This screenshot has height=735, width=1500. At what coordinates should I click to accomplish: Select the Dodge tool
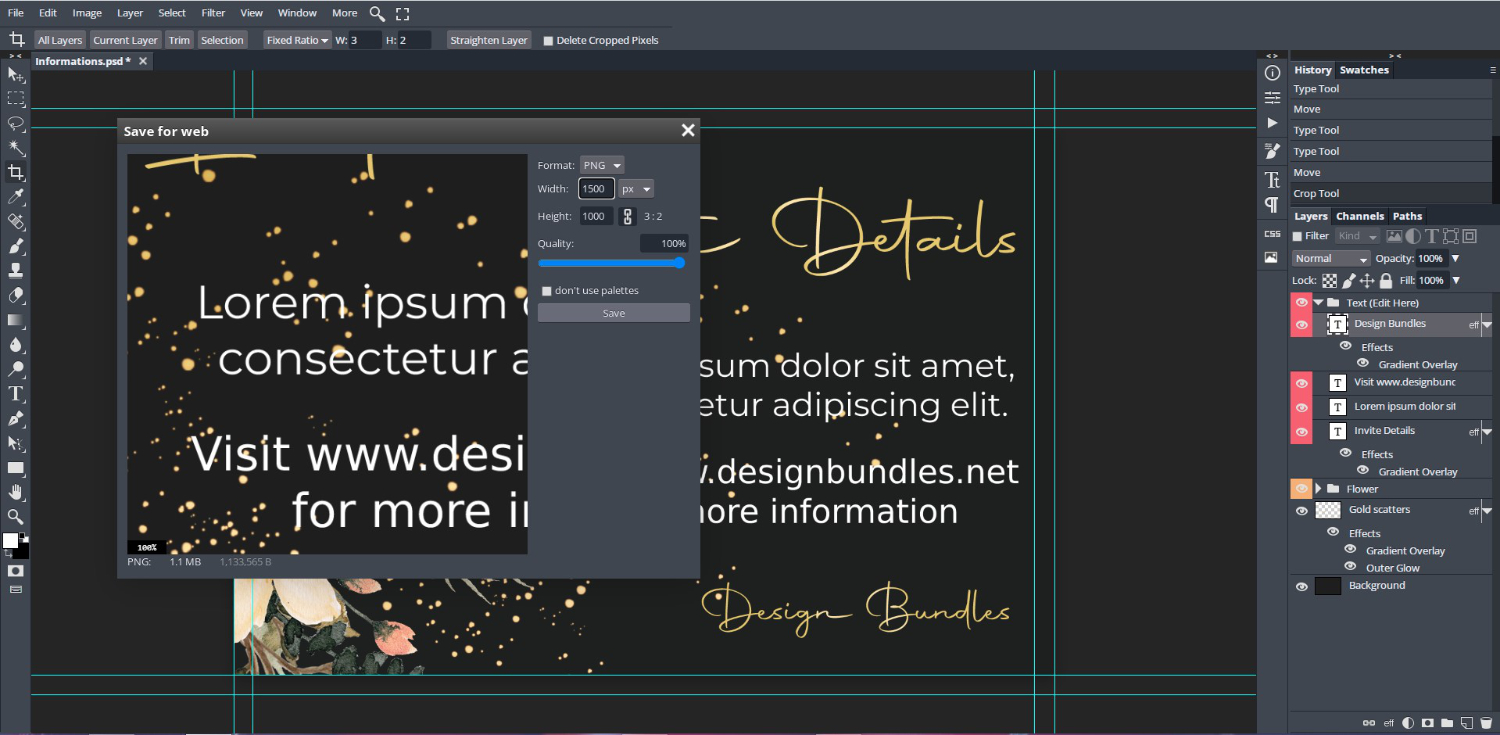tap(16, 369)
